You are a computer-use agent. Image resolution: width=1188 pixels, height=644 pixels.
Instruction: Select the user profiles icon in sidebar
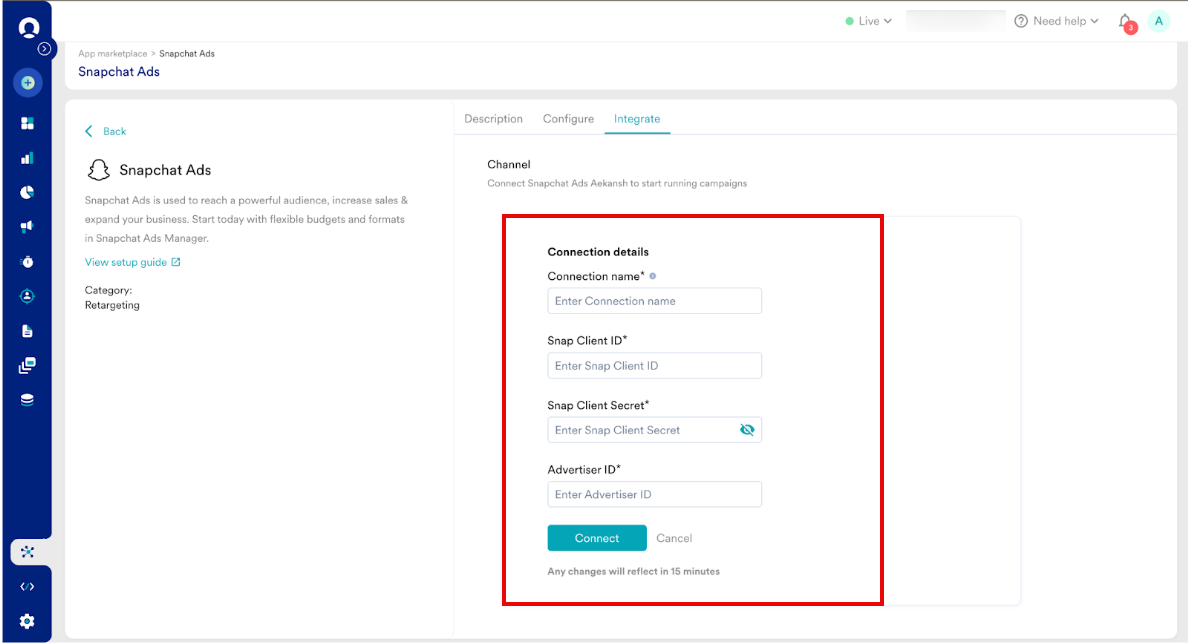pyautogui.click(x=28, y=295)
